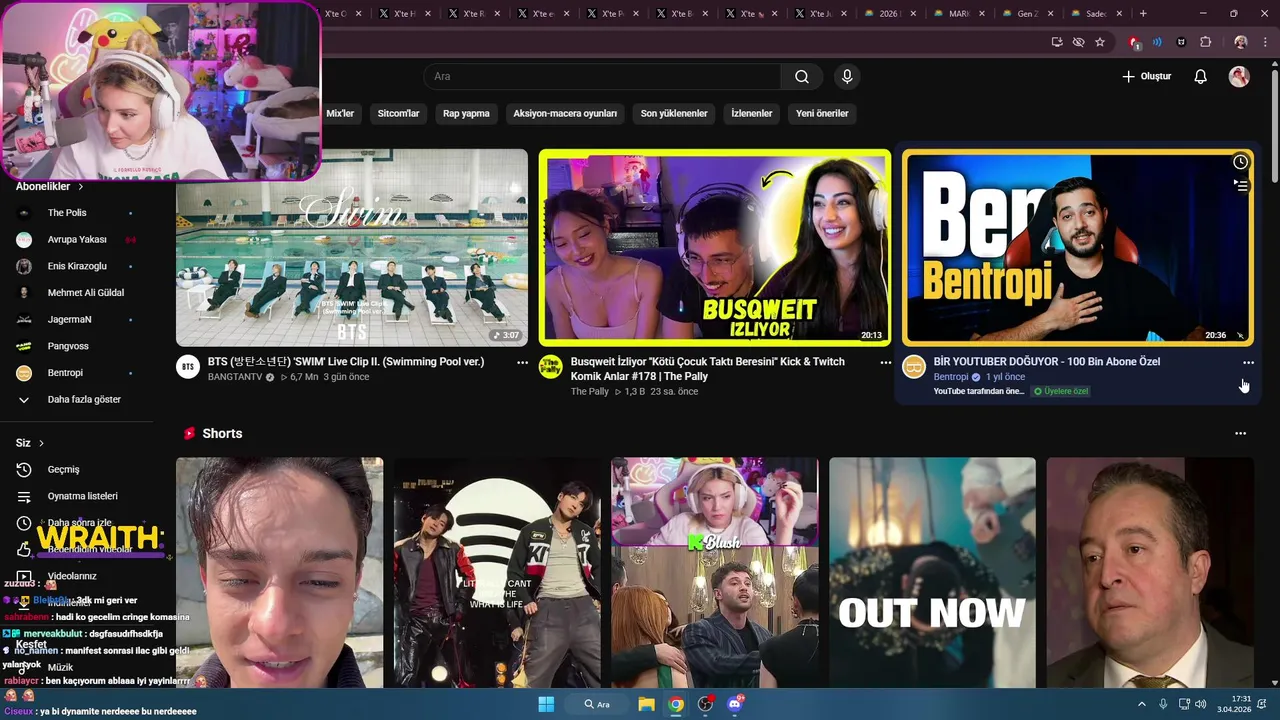1280x720 pixels.
Task: Open options menu for BİR YOUTUBER DOĞUYOR video
Action: coord(1248,363)
